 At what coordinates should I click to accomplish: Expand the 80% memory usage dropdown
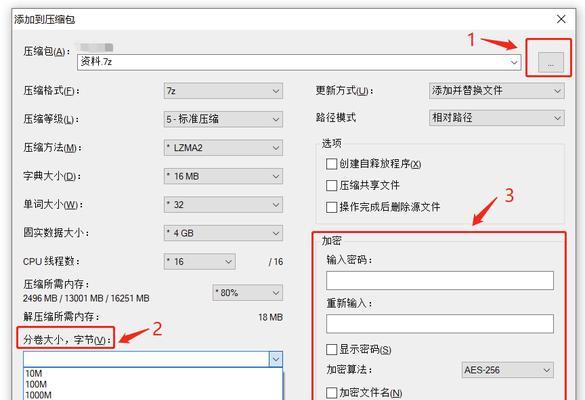248,293
